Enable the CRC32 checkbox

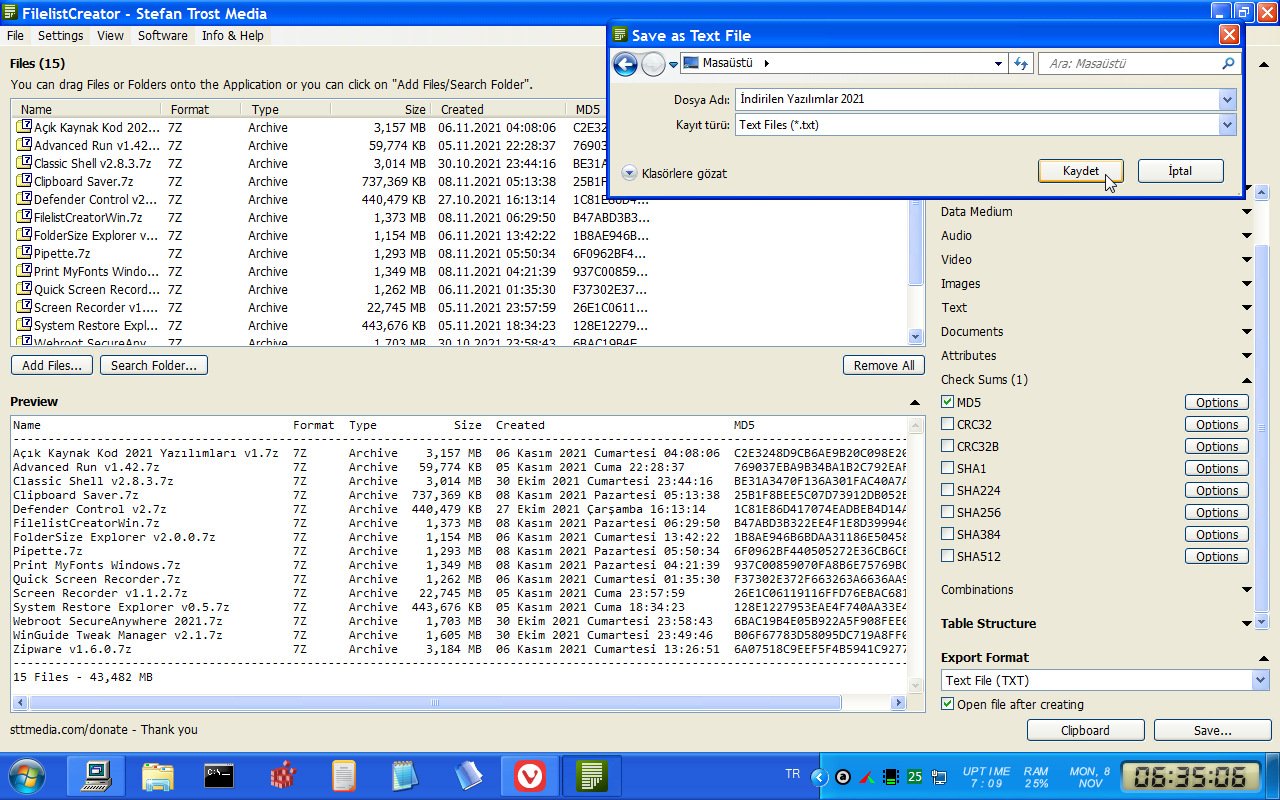[947, 424]
